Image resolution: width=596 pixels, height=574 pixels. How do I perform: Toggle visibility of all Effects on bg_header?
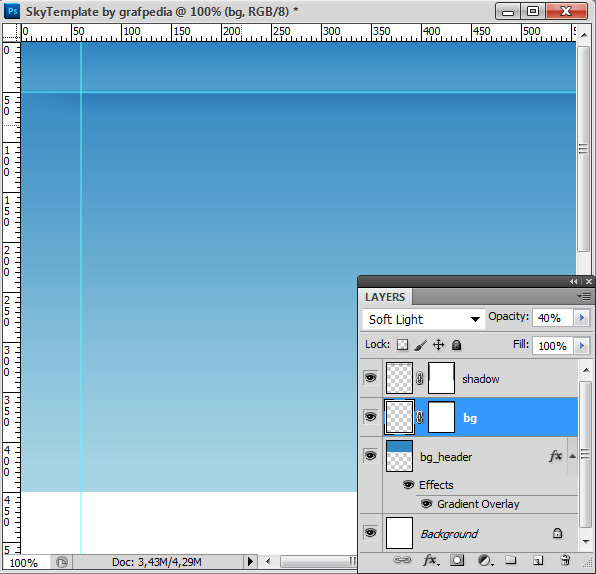pyautogui.click(x=408, y=485)
